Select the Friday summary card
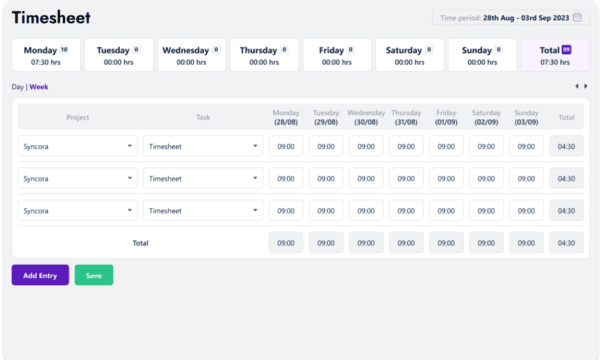 coord(337,55)
